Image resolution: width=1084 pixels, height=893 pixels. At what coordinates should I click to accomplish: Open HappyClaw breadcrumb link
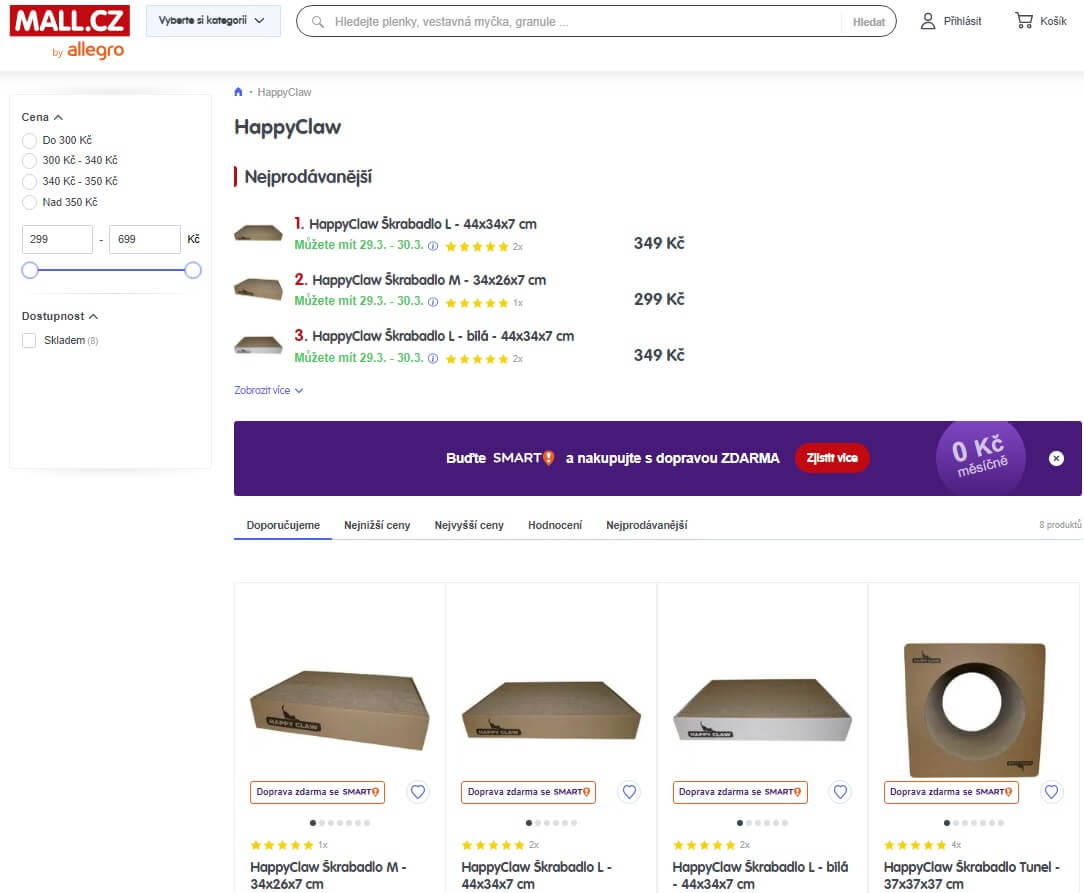tap(284, 92)
